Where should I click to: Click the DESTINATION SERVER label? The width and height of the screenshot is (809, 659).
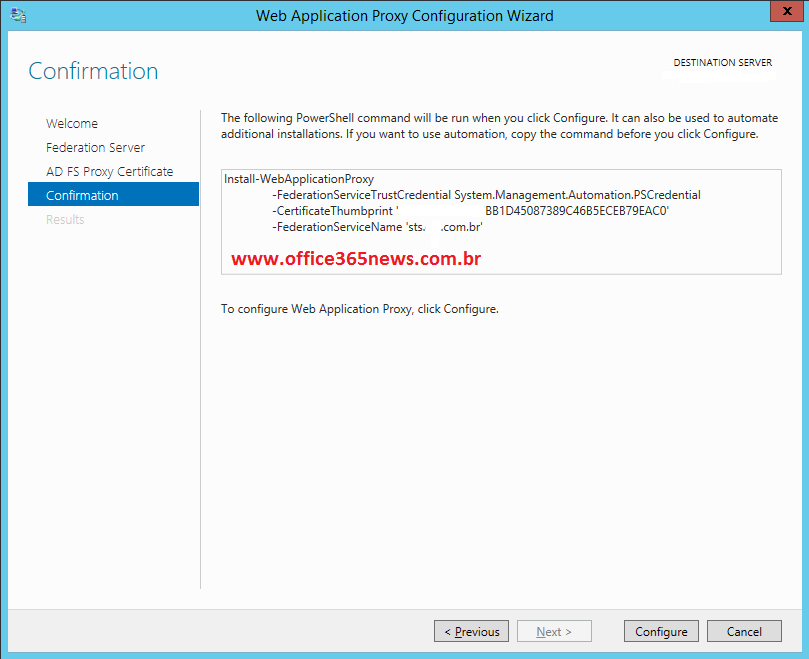[x=722, y=63]
